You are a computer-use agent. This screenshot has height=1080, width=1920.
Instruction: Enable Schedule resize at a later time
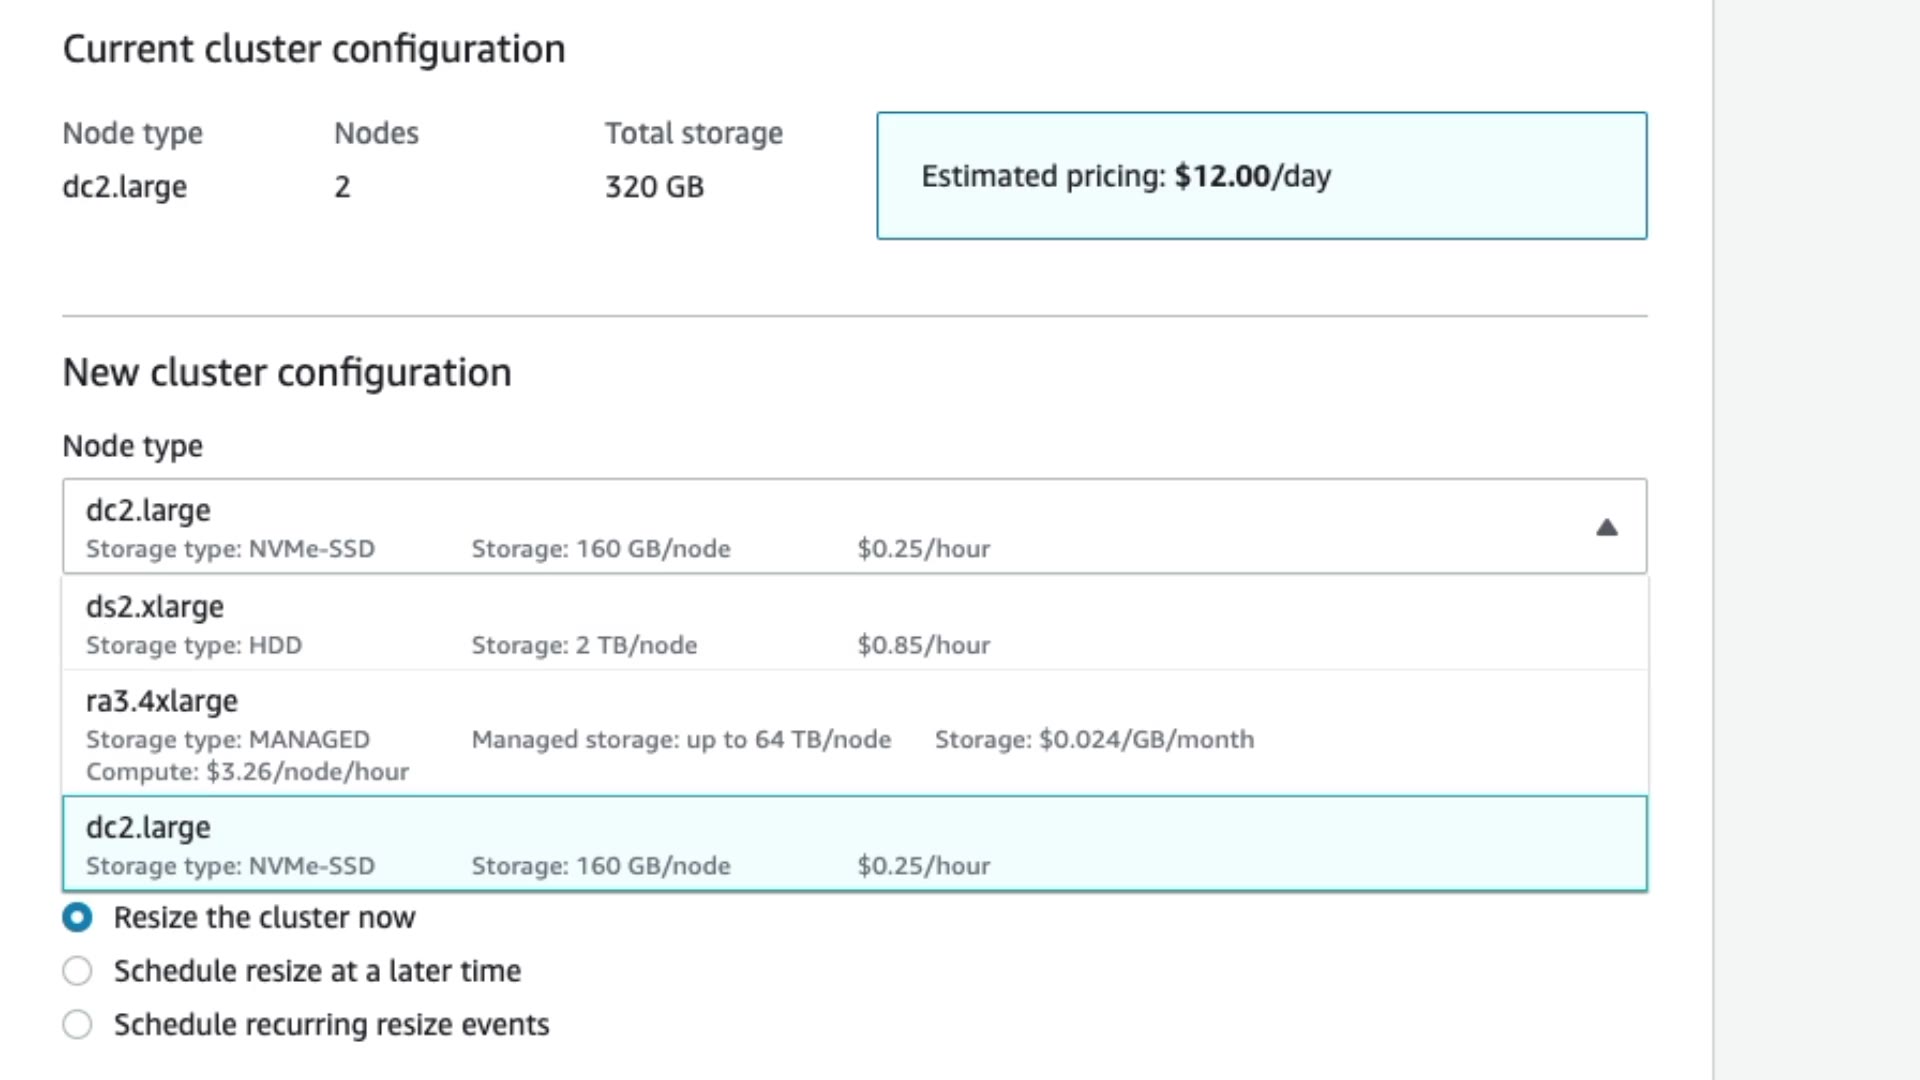(x=77, y=971)
